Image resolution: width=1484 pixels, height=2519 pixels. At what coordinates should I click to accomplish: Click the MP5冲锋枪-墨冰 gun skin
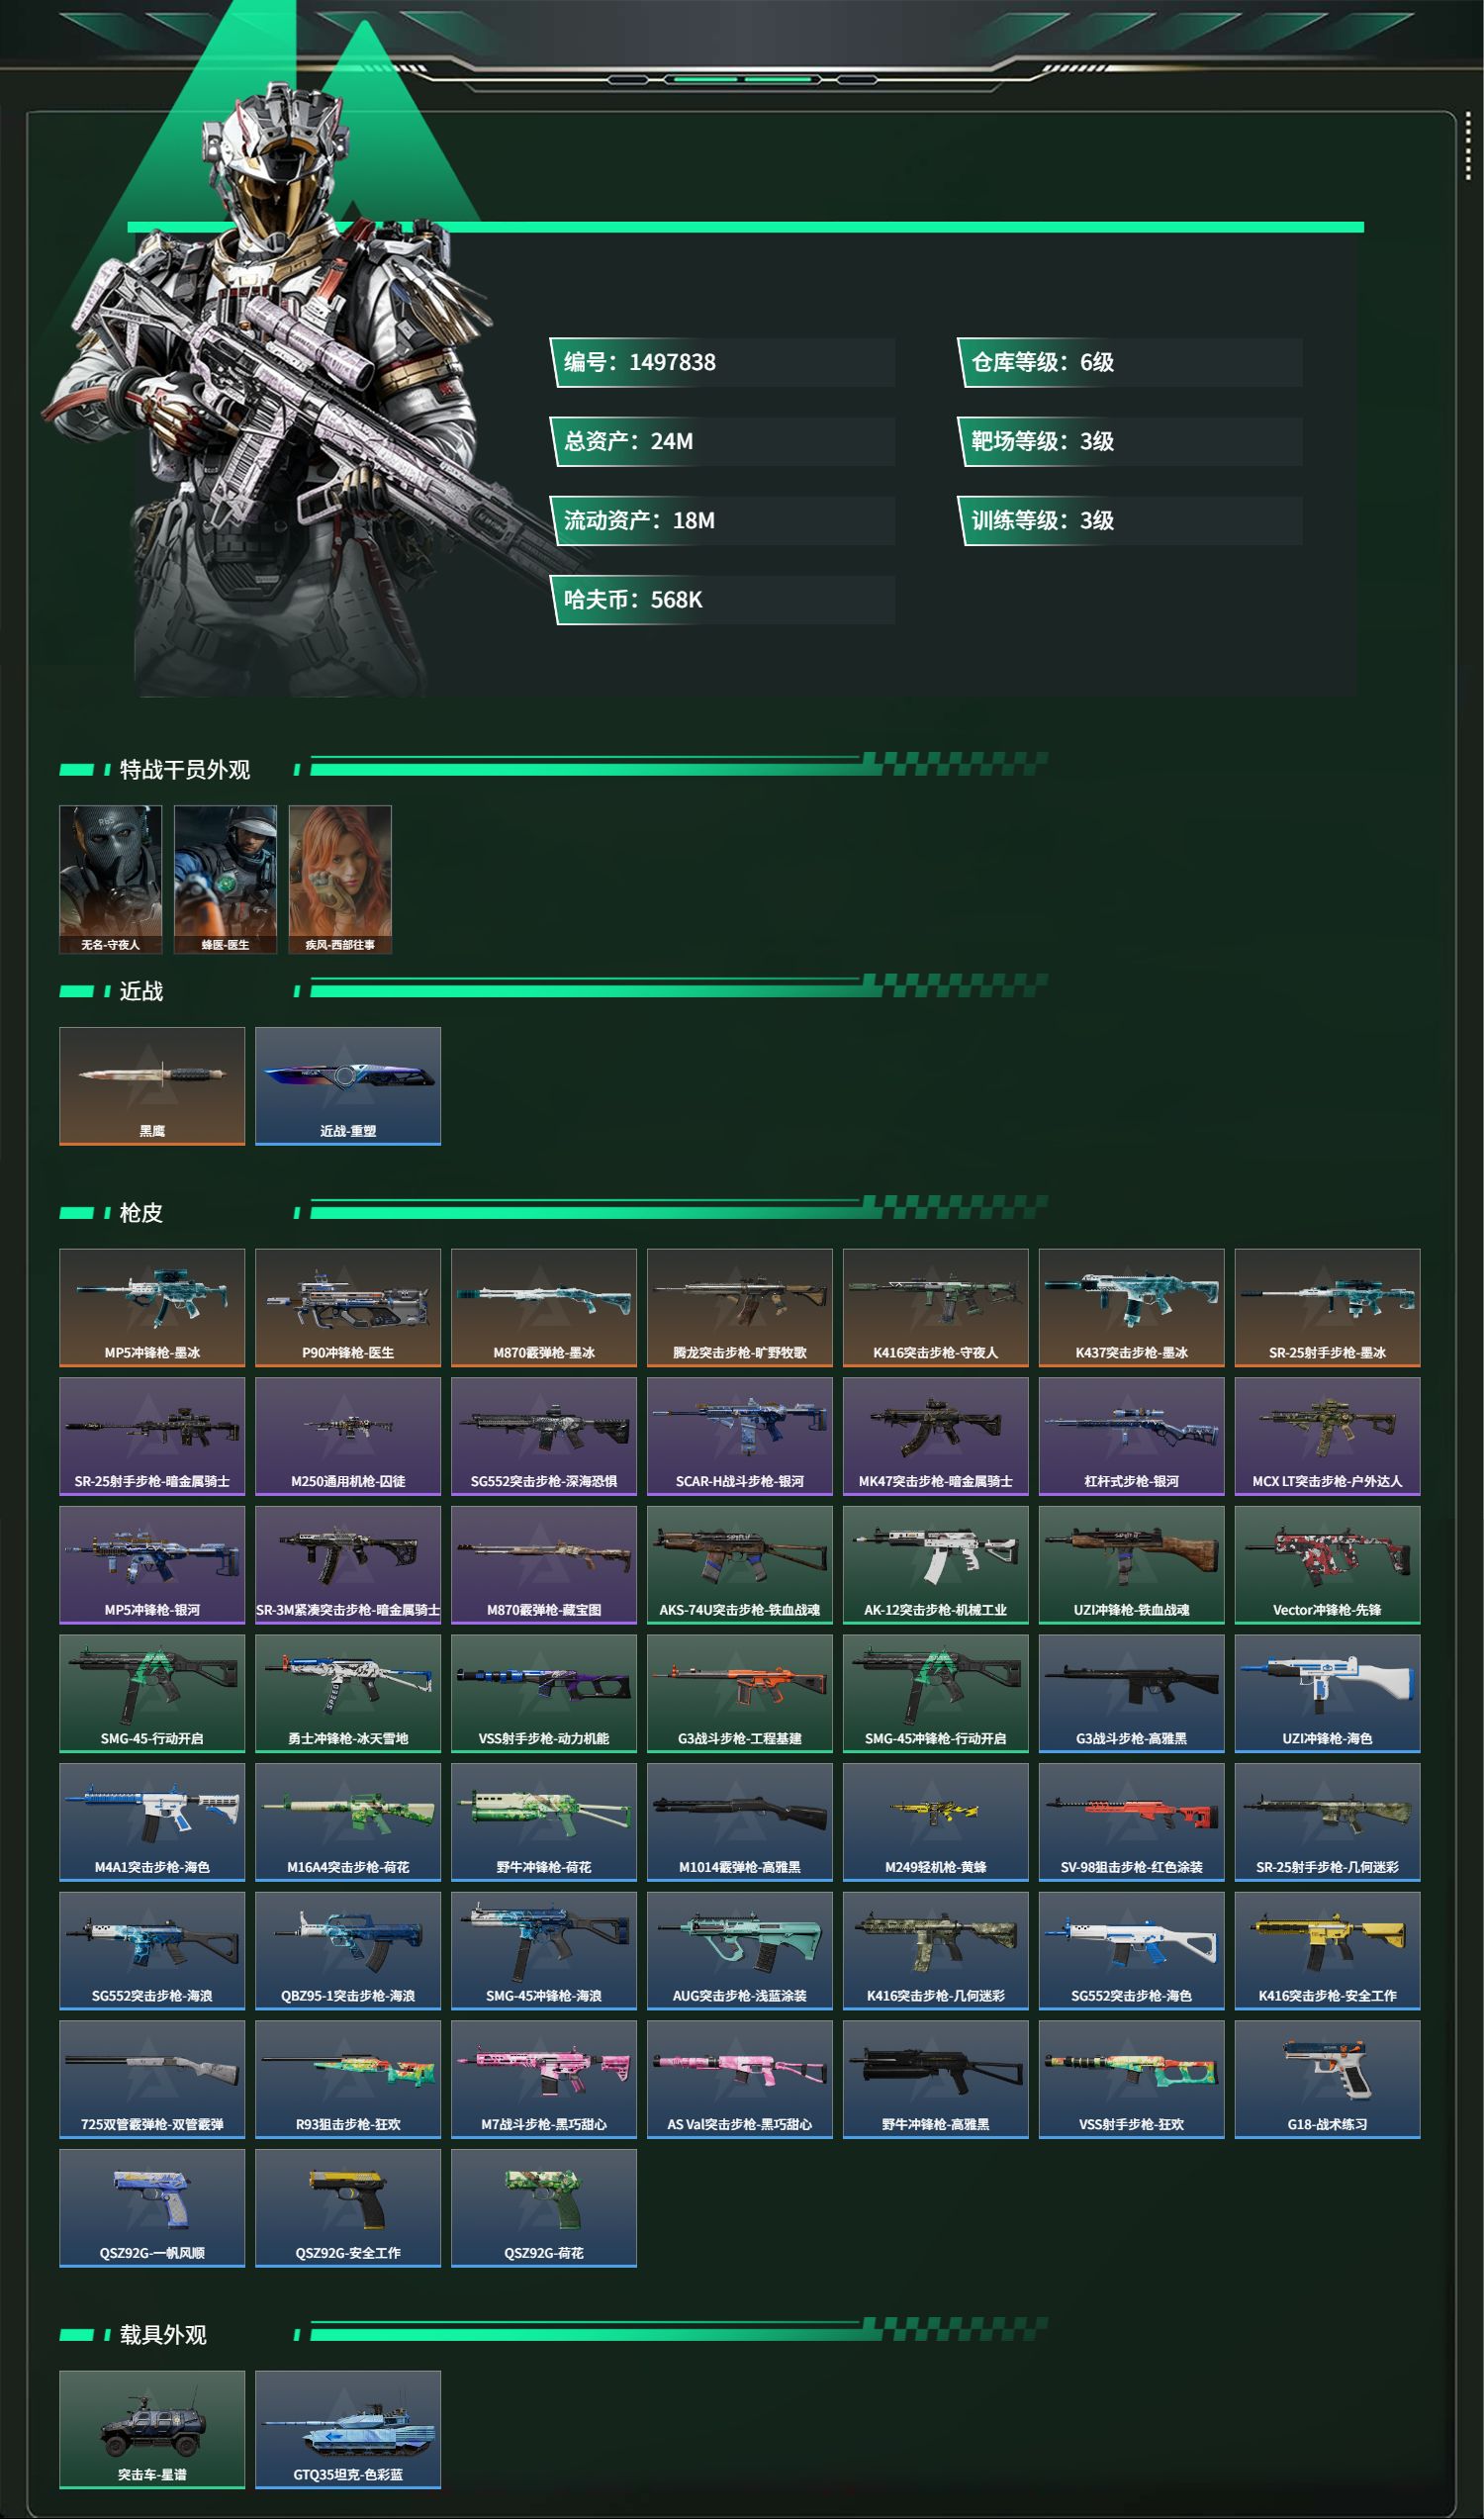[152, 1307]
